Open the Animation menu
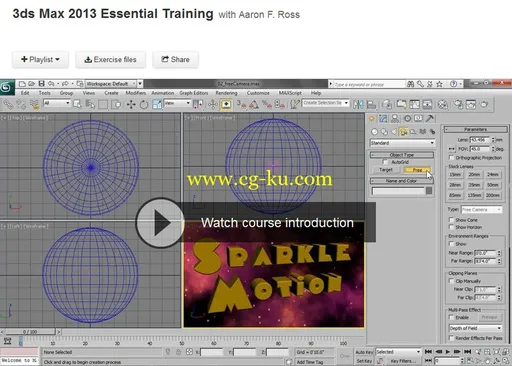The height and width of the screenshot is (366, 512). coord(163,93)
